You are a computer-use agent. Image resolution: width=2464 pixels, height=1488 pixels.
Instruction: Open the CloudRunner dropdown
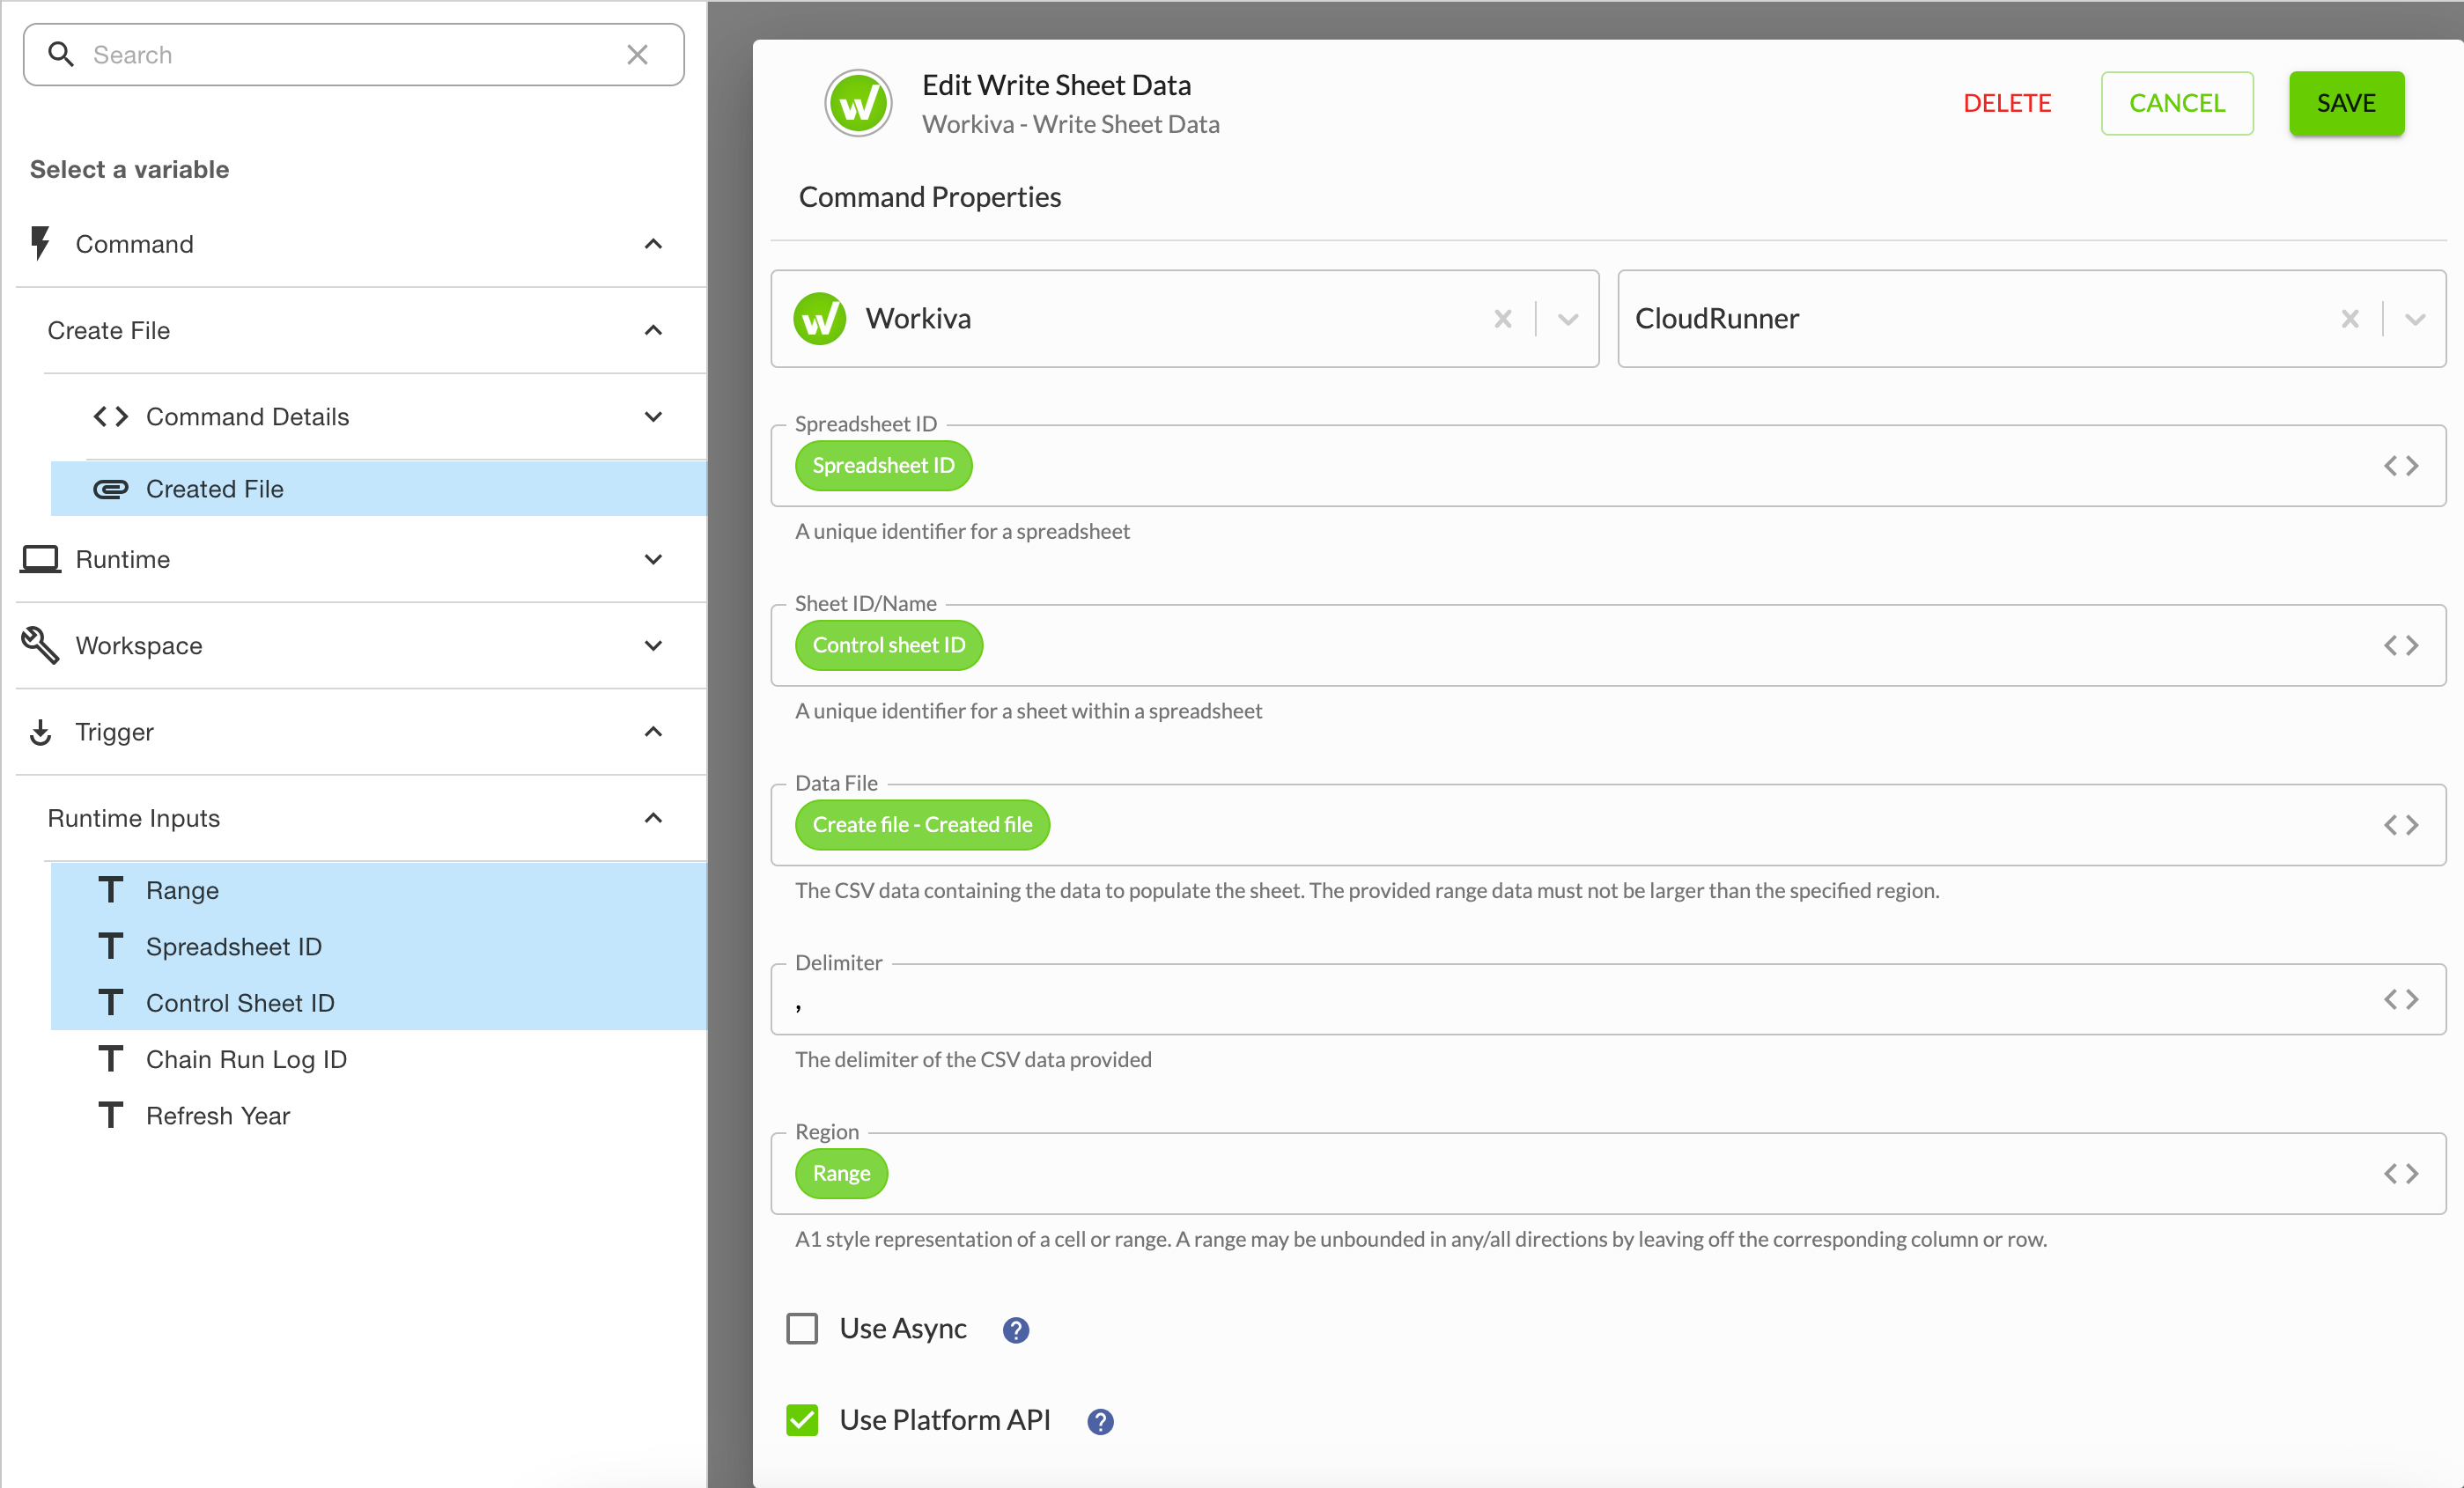pyautogui.click(x=2415, y=319)
